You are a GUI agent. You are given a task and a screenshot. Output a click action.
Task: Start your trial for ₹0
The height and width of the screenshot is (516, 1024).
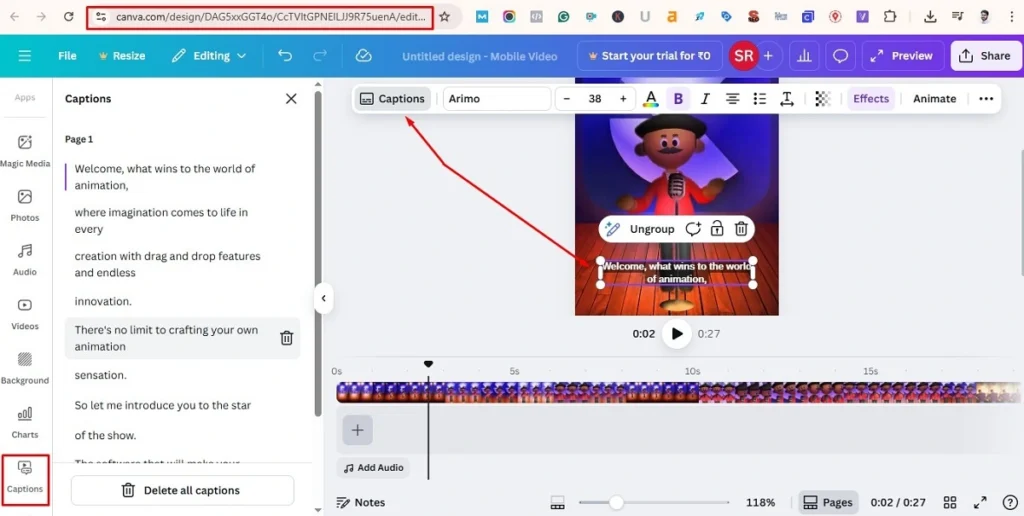tap(649, 56)
